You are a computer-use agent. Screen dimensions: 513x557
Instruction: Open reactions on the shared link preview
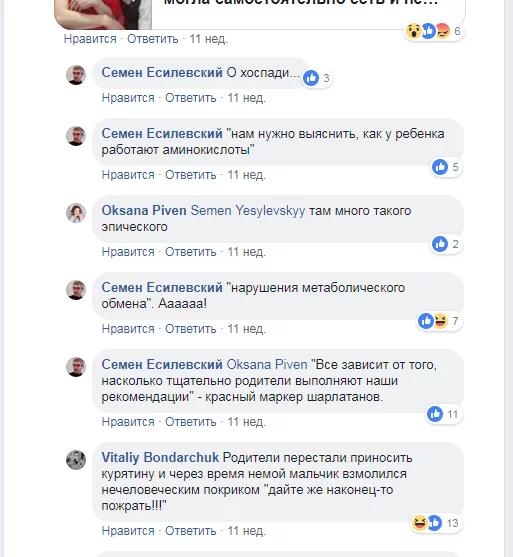pyautogui.click(x=434, y=31)
